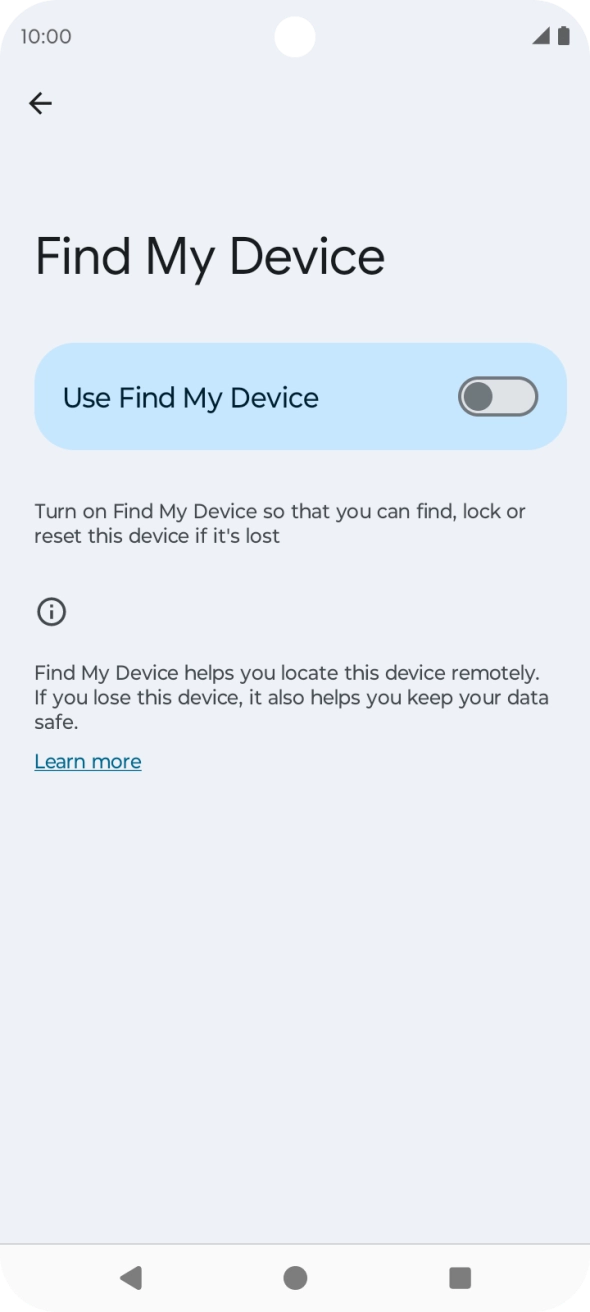Open the Learn more link
The height and width of the screenshot is (1312, 590).
click(88, 762)
